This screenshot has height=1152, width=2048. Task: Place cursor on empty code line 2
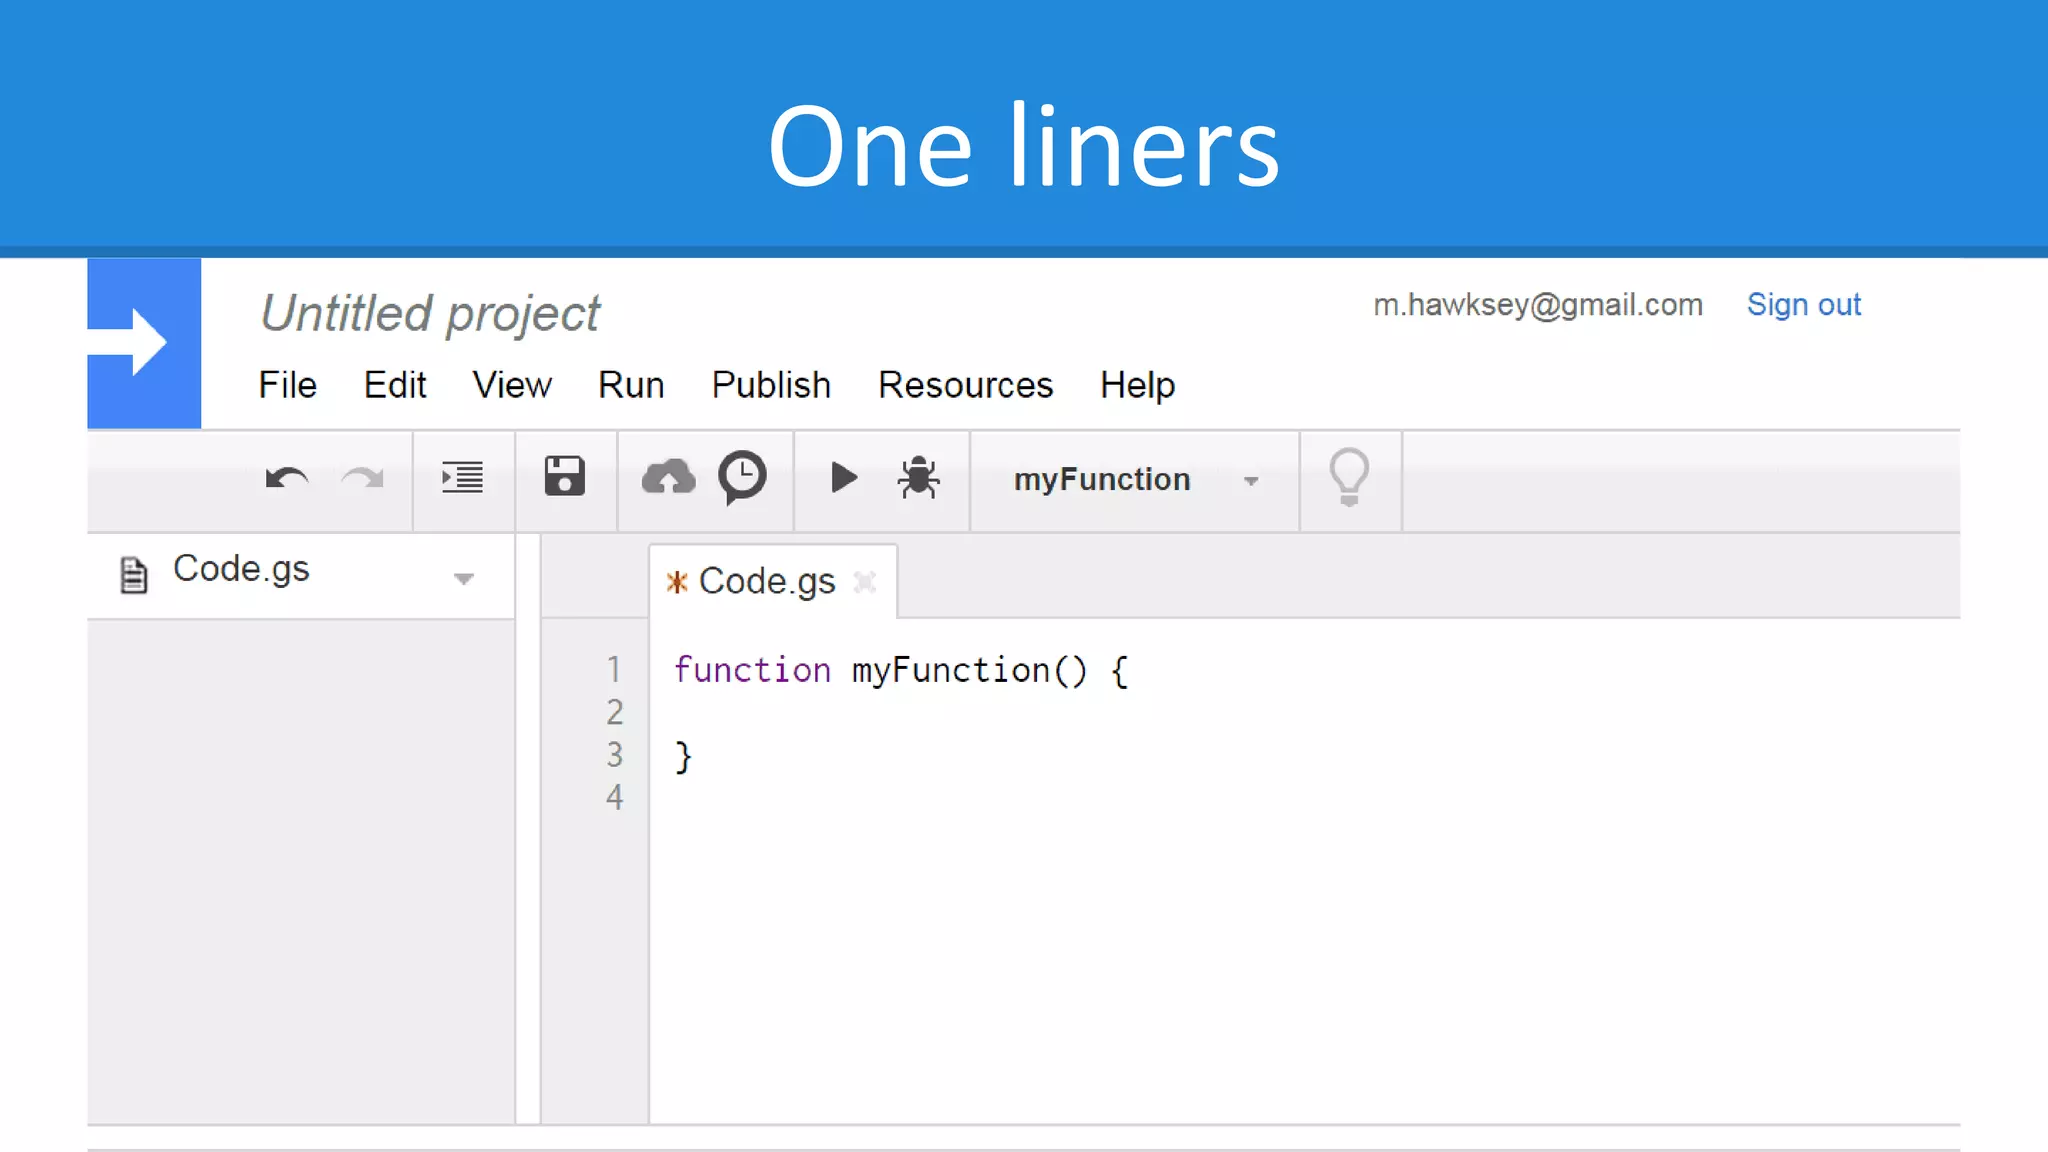click(x=900, y=713)
